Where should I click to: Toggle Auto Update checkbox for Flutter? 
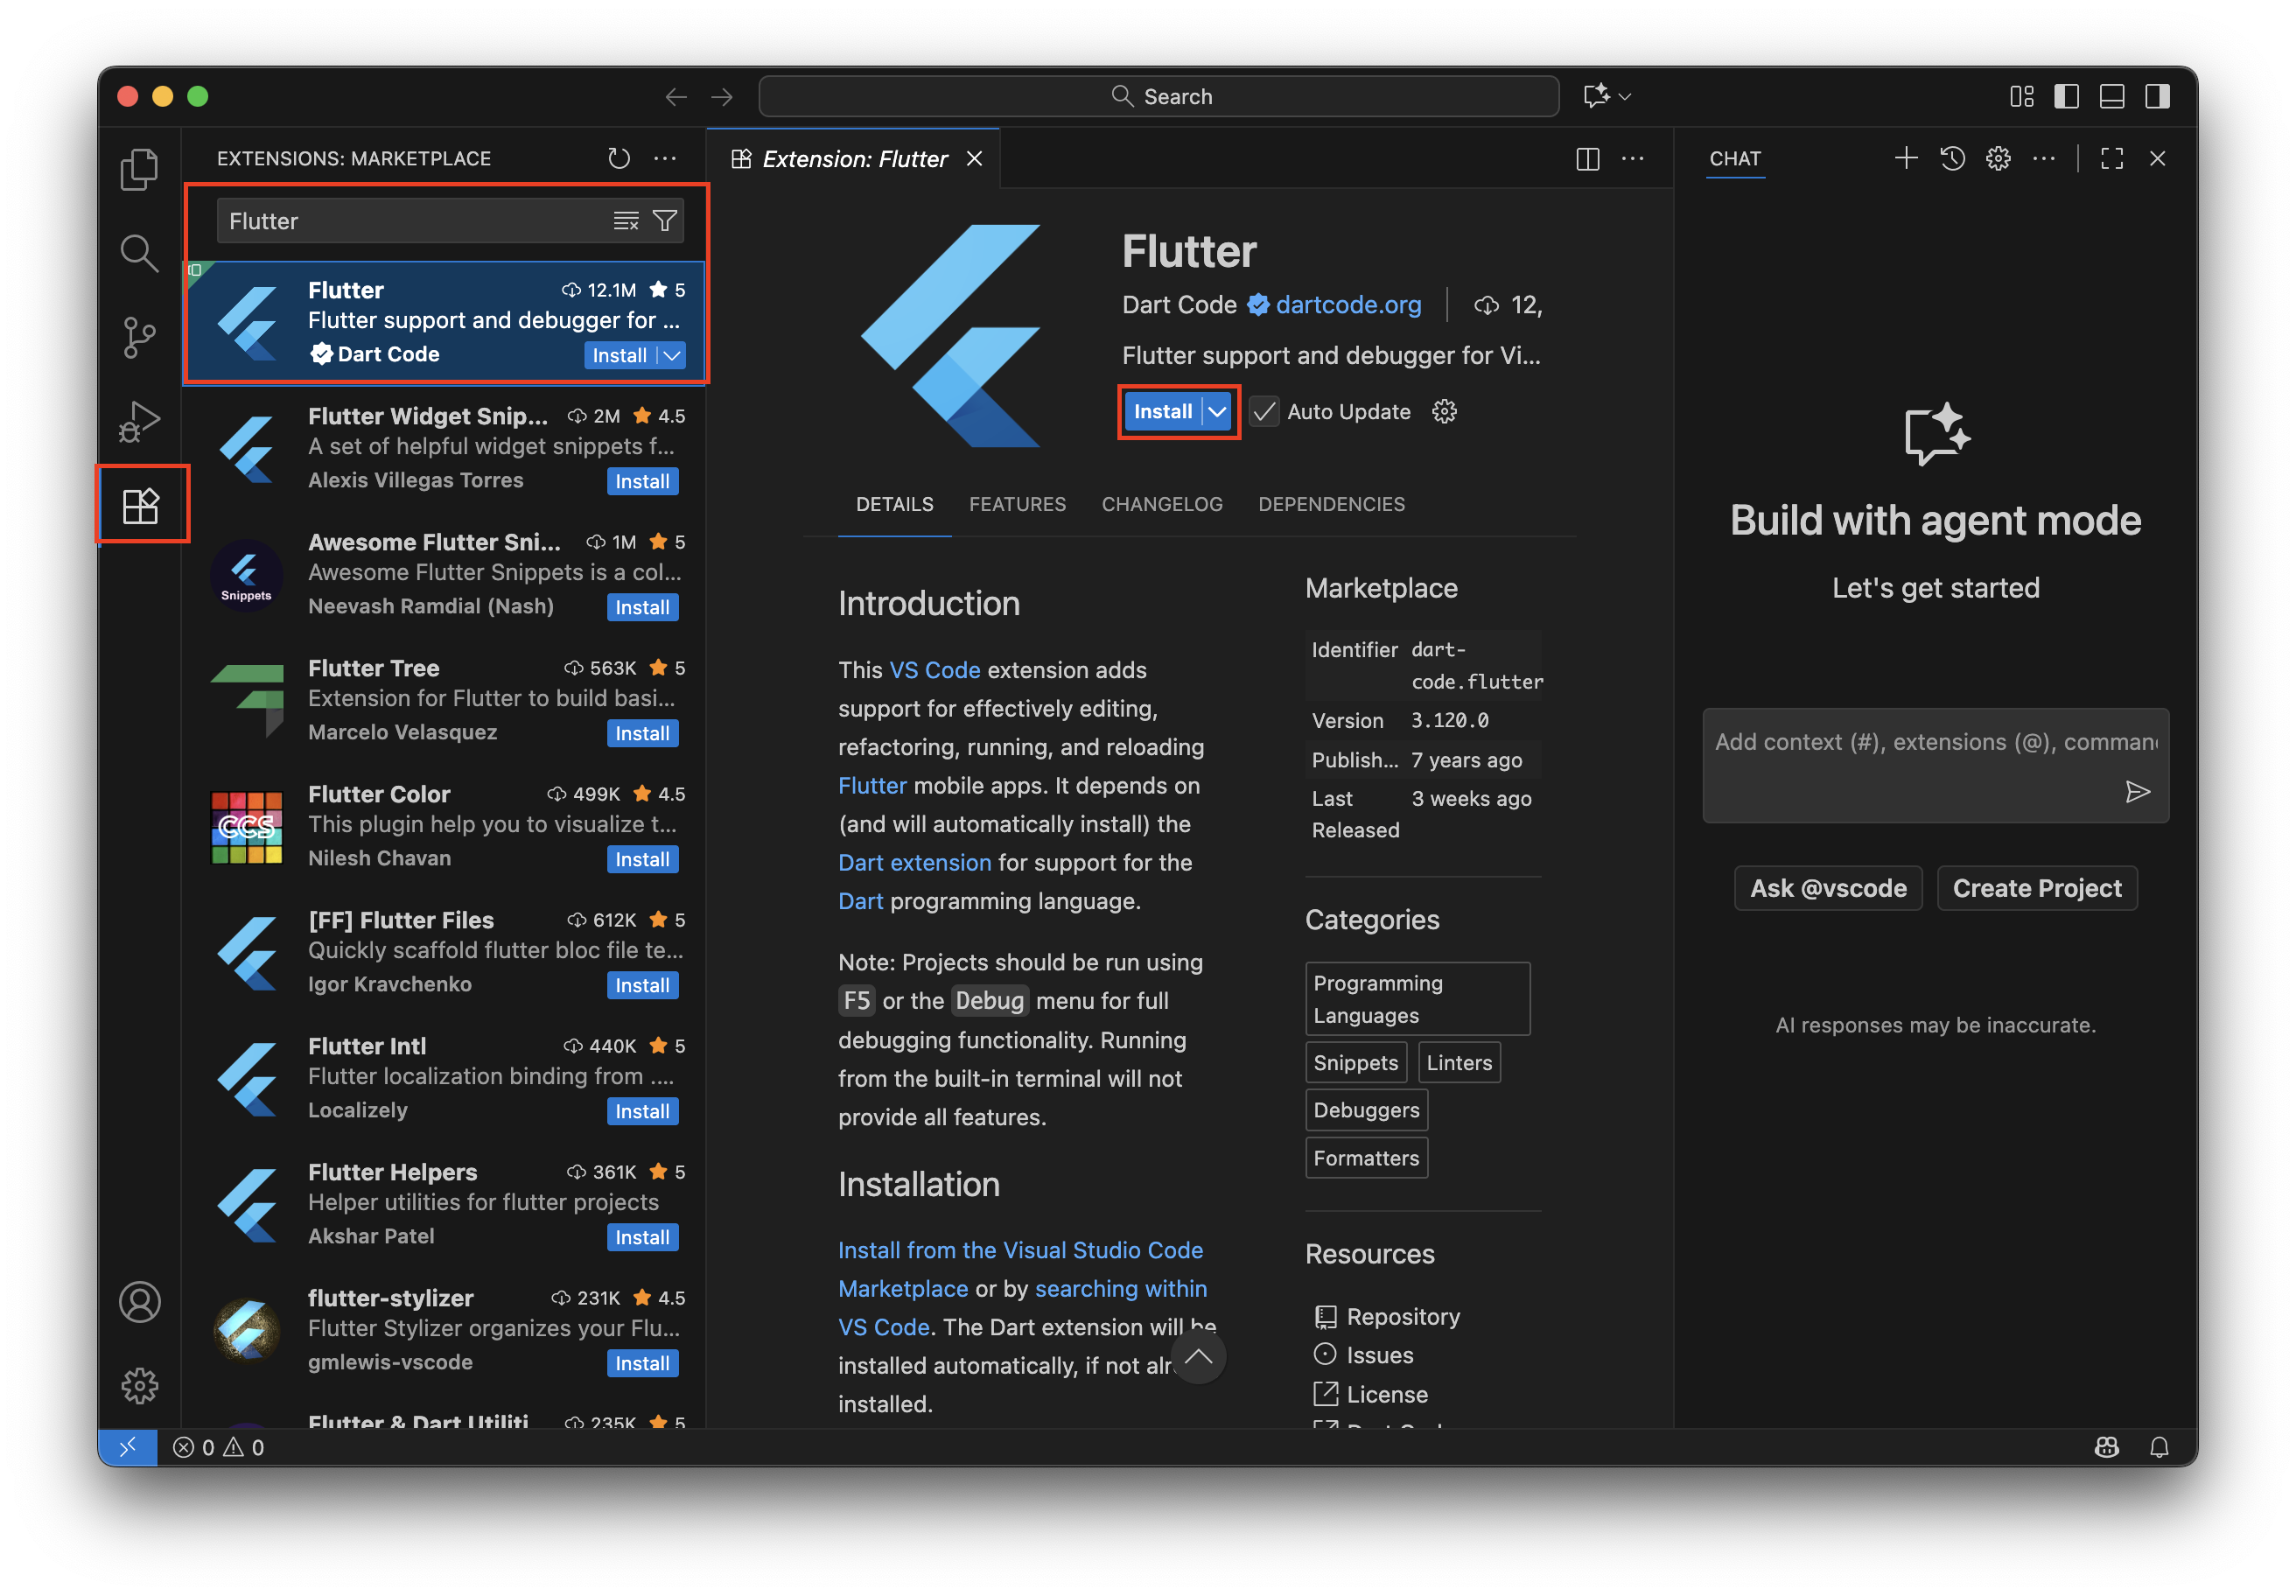coord(1265,411)
